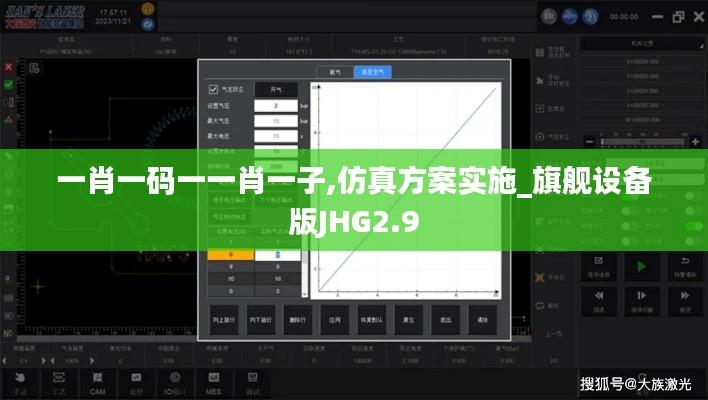Click the Z+00000.000 coordinate readout

click(642, 91)
